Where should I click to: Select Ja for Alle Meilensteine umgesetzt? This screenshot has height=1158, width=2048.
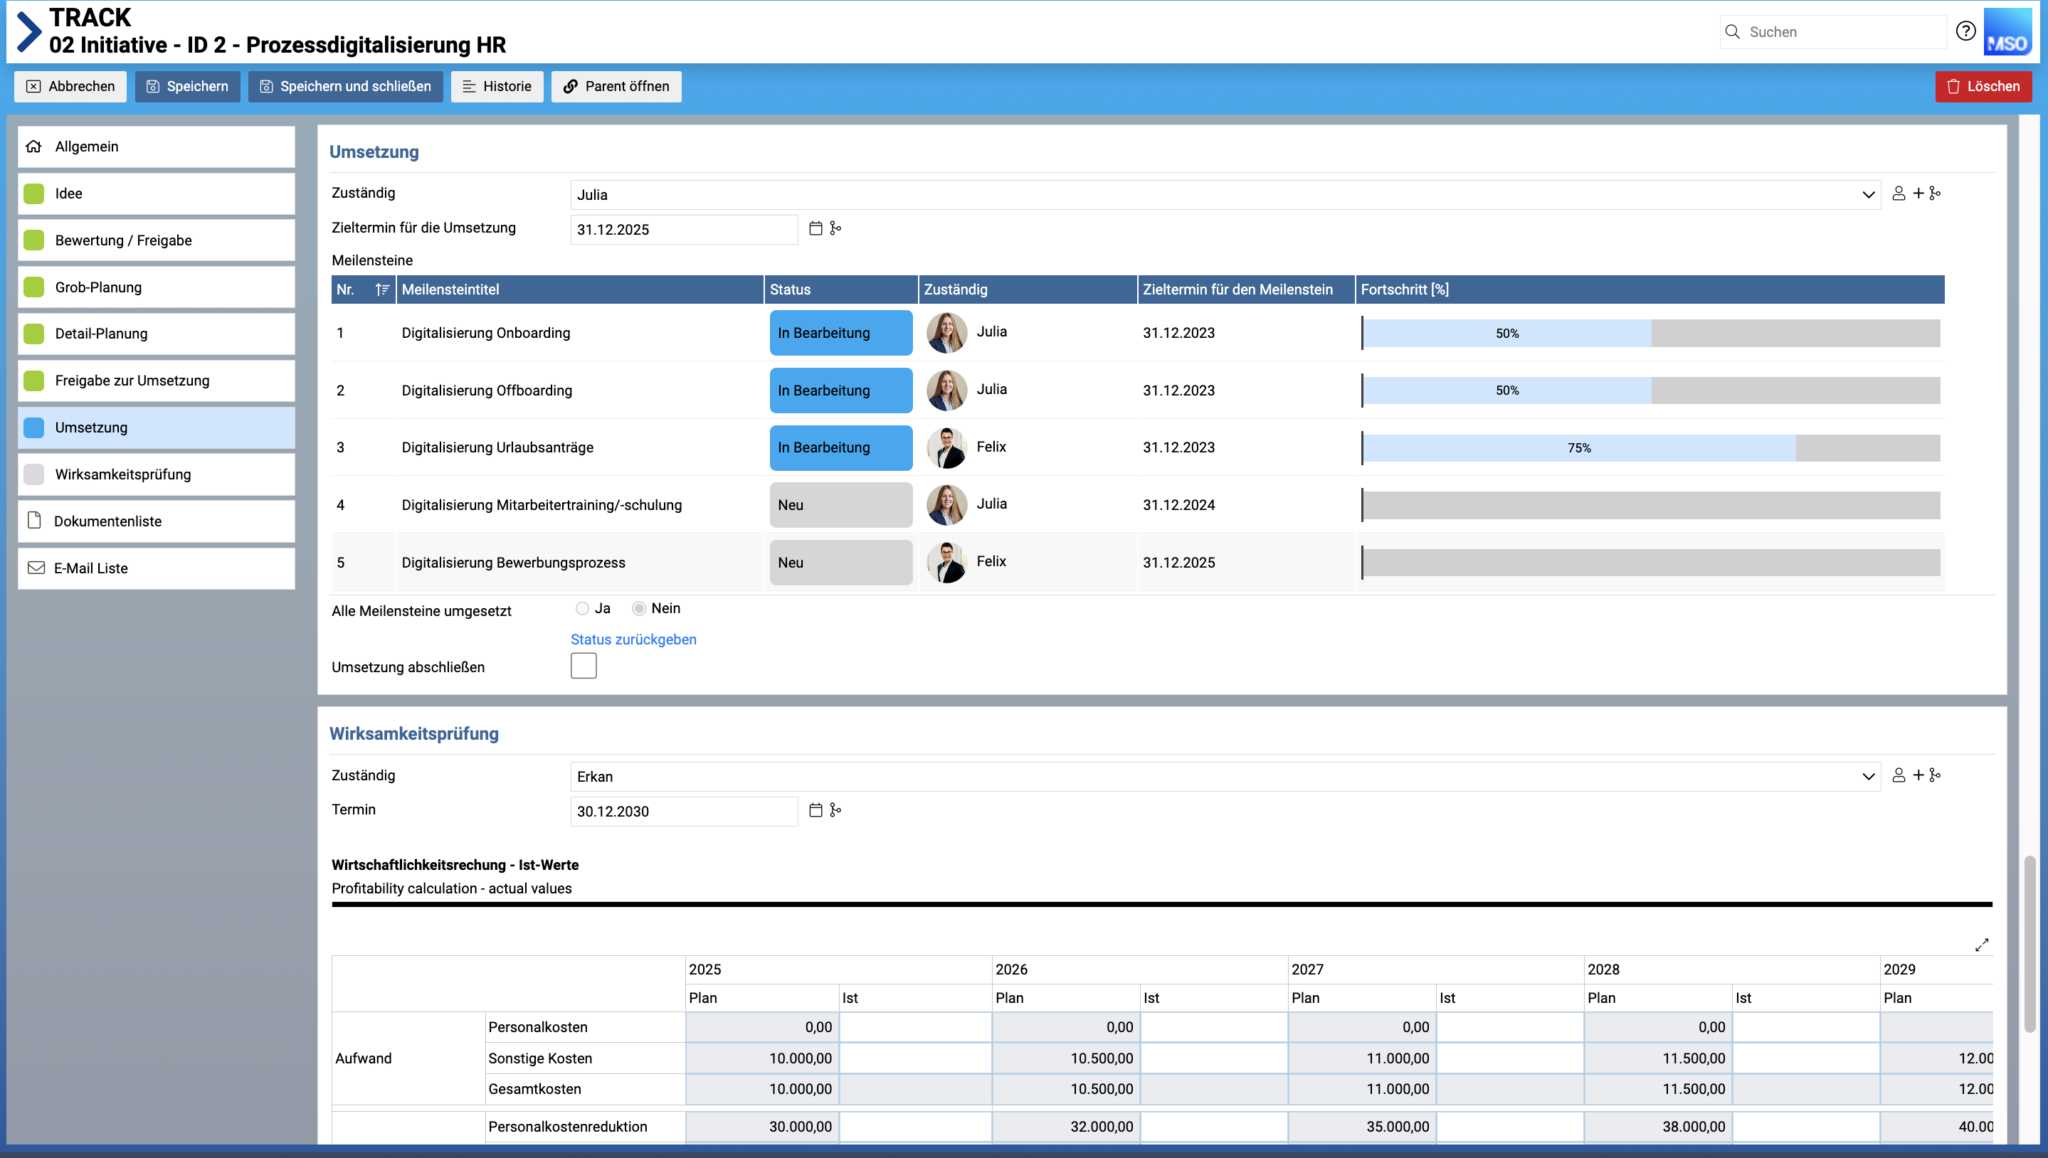[x=582, y=608]
